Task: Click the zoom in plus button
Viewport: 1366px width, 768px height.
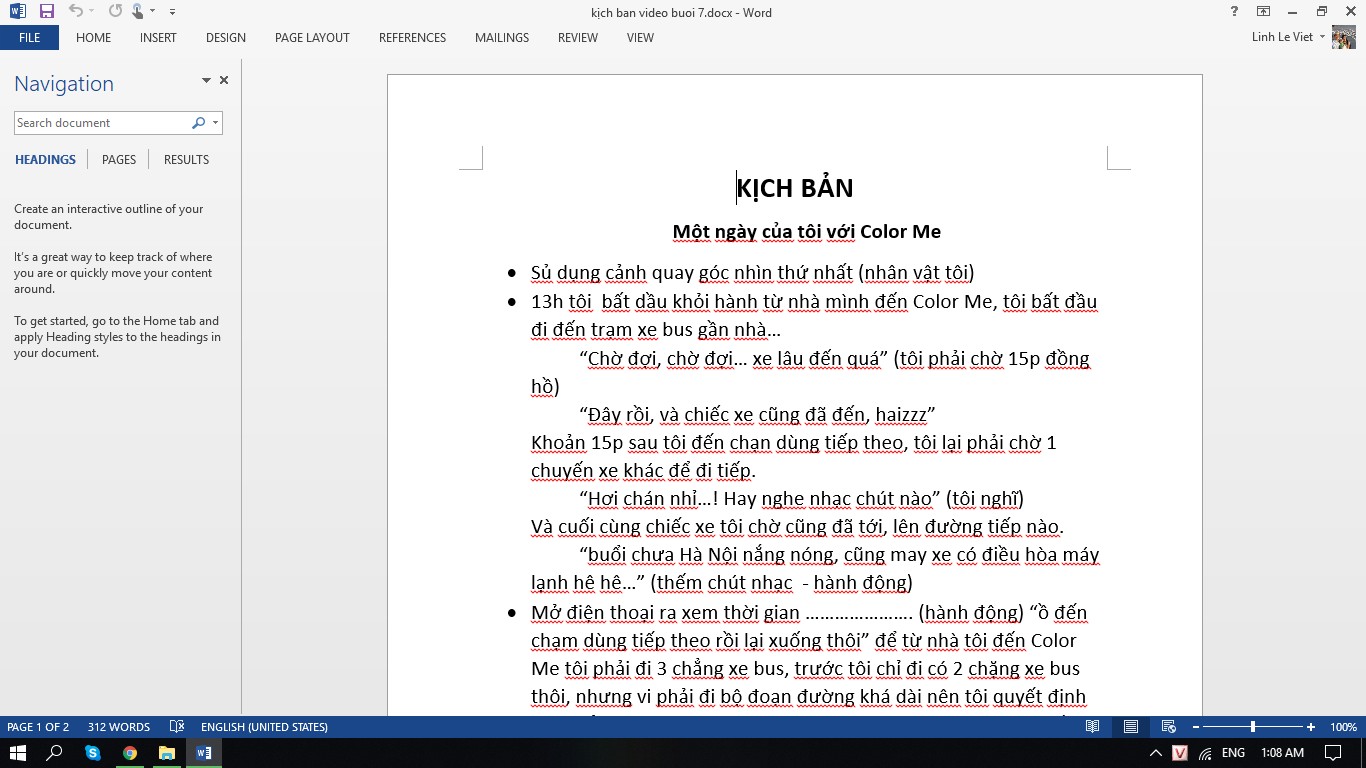Action: pyautogui.click(x=1311, y=727)
